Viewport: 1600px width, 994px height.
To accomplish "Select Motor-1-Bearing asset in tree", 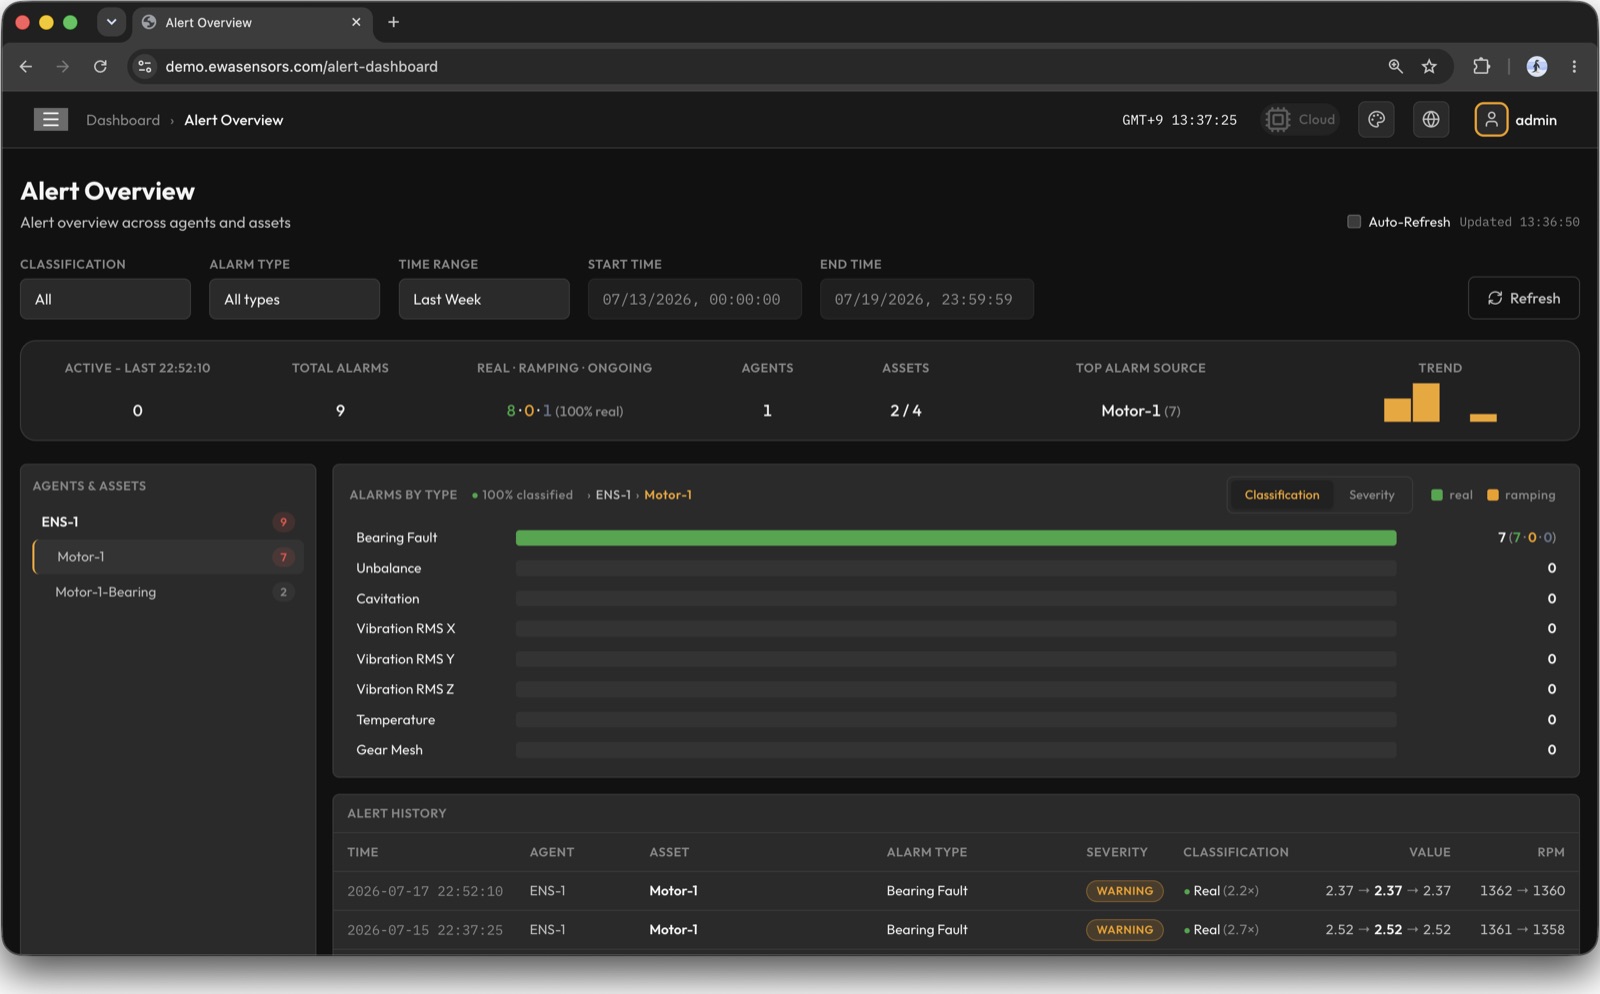I will 167,592.
